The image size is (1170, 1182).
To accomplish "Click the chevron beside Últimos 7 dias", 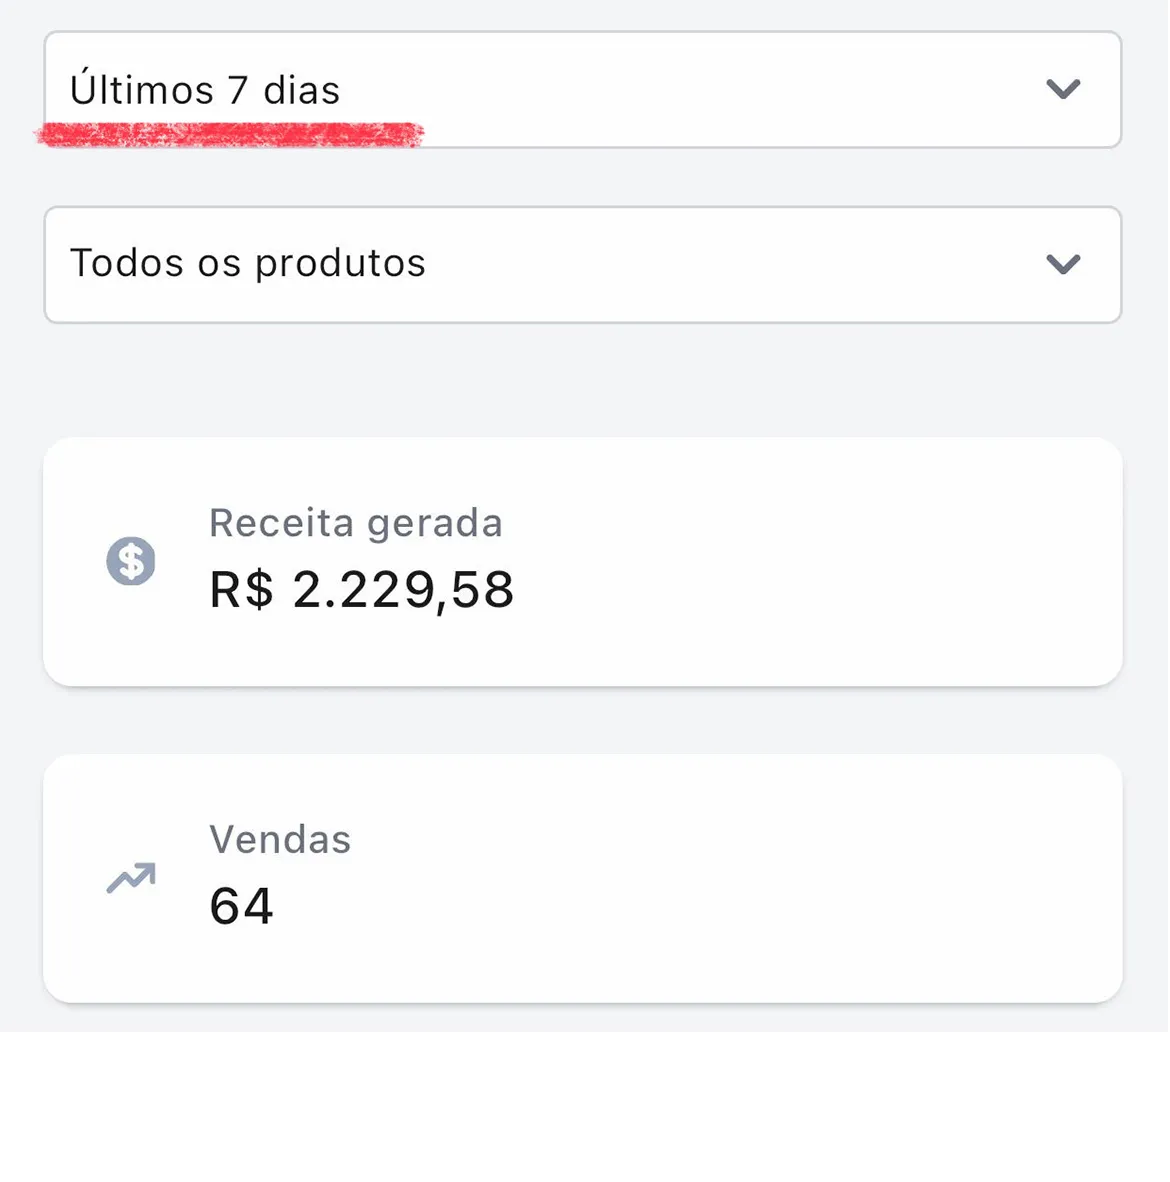I will pos(1062,89).
